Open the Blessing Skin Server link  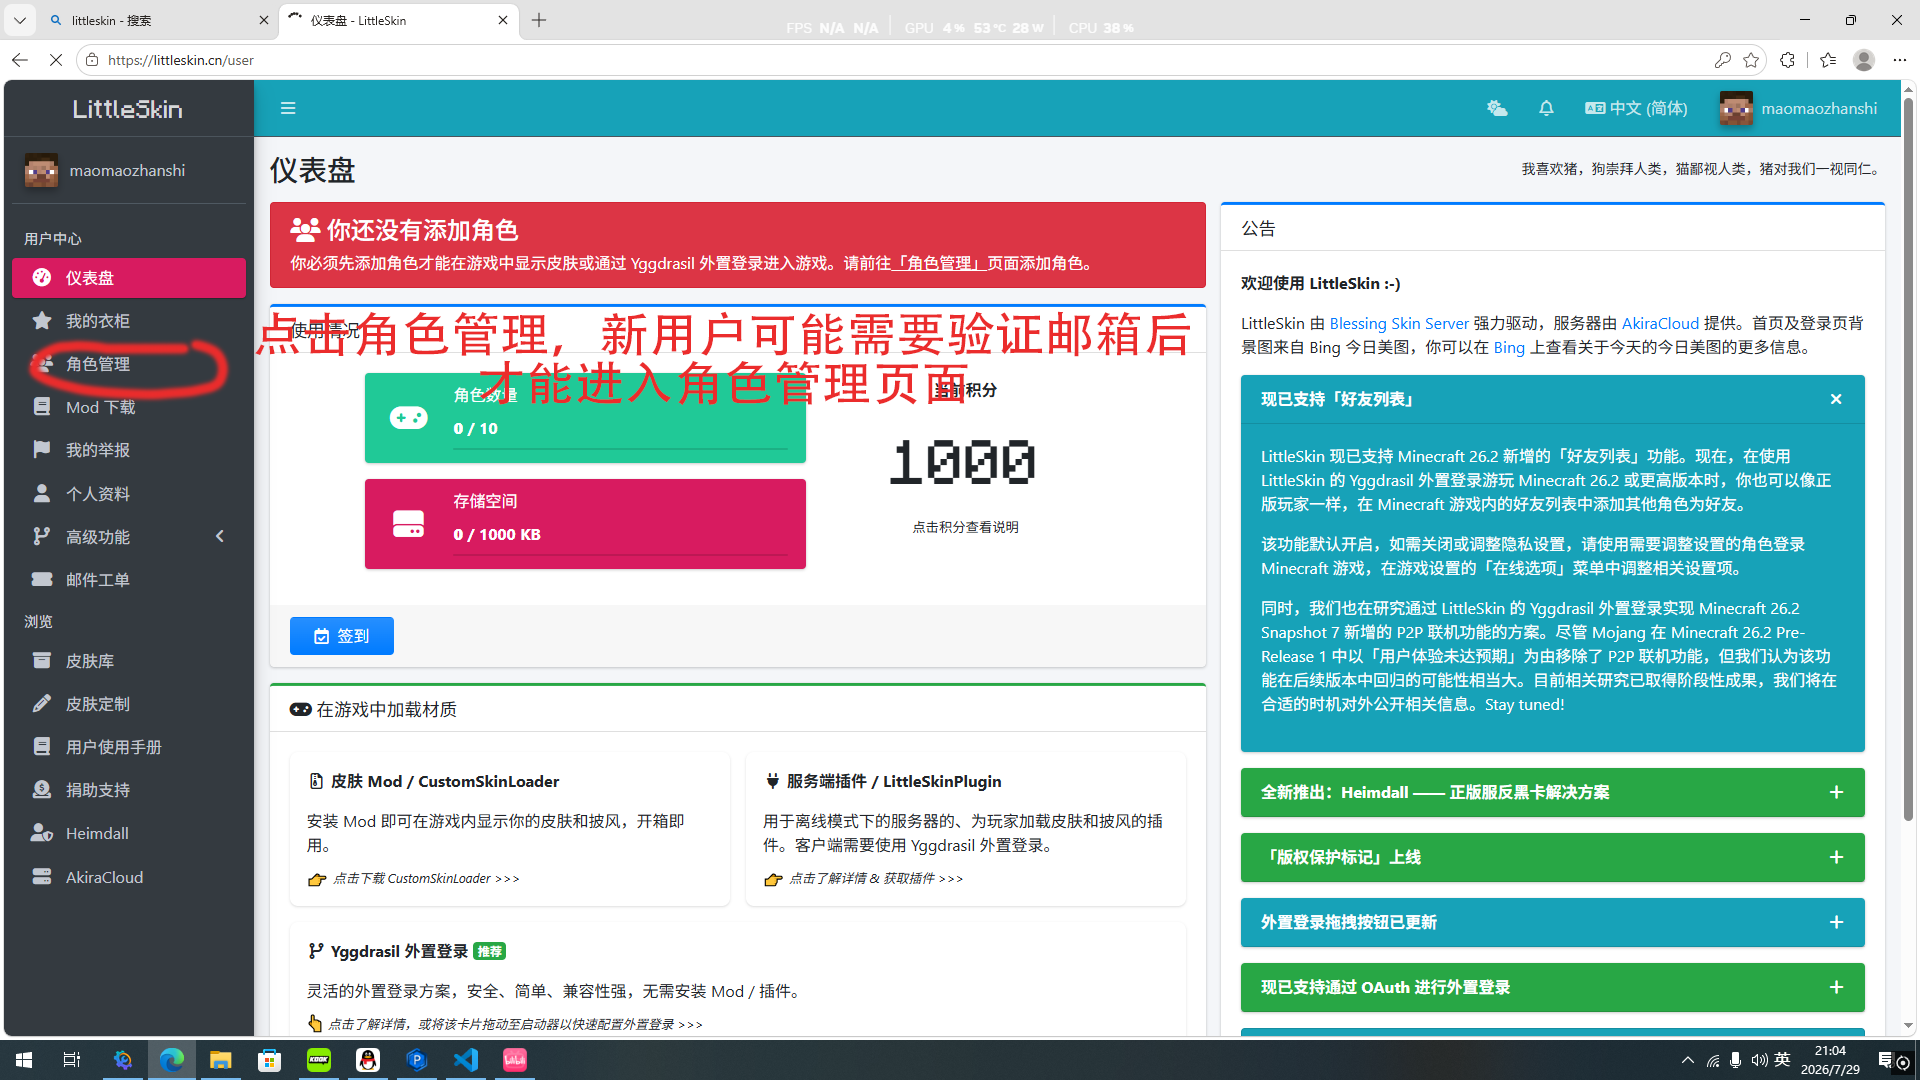click(1399, 323)
